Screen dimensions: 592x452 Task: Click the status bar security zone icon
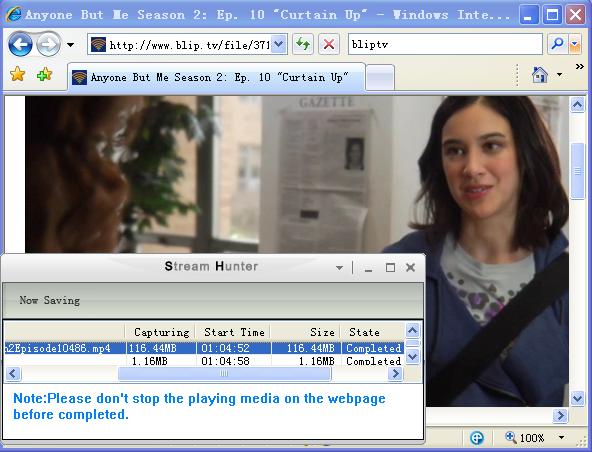477,438
